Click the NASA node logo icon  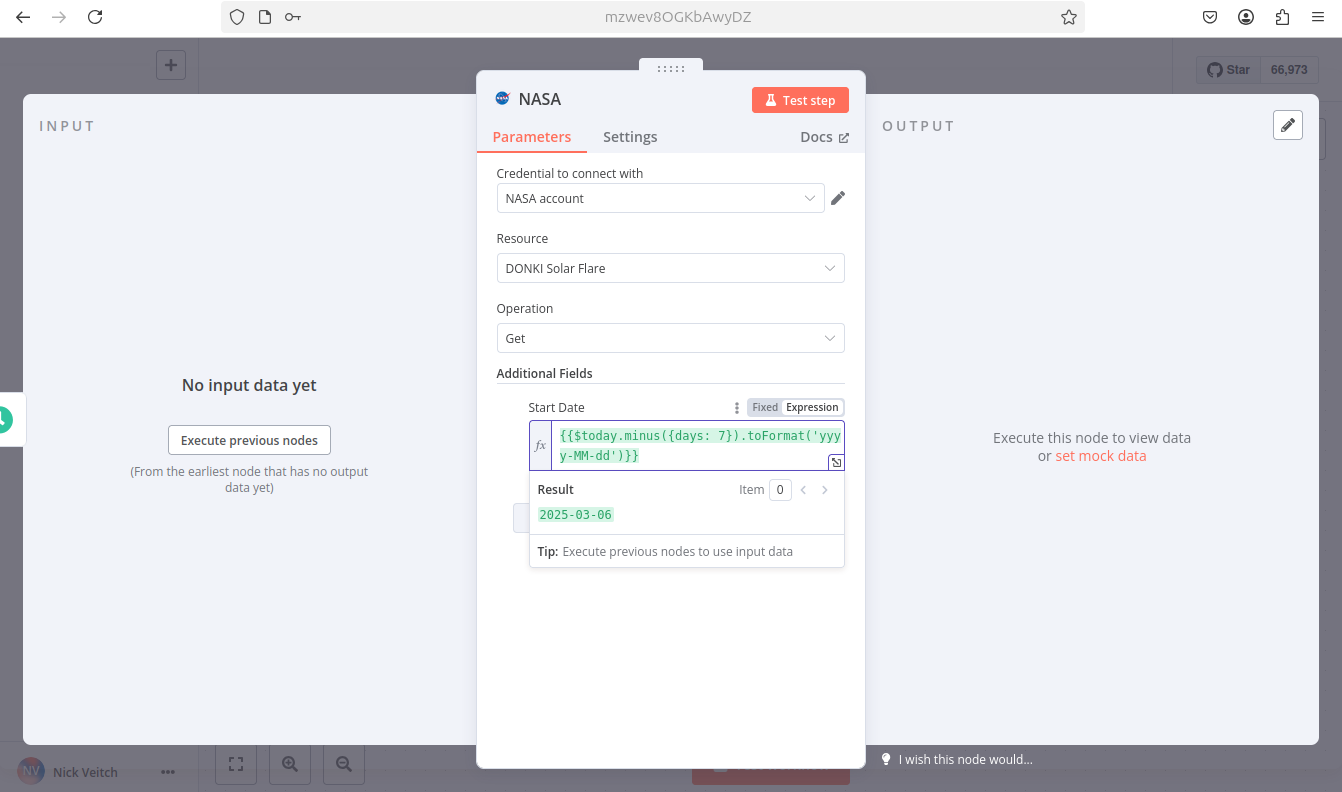click(x=503, y=99)
